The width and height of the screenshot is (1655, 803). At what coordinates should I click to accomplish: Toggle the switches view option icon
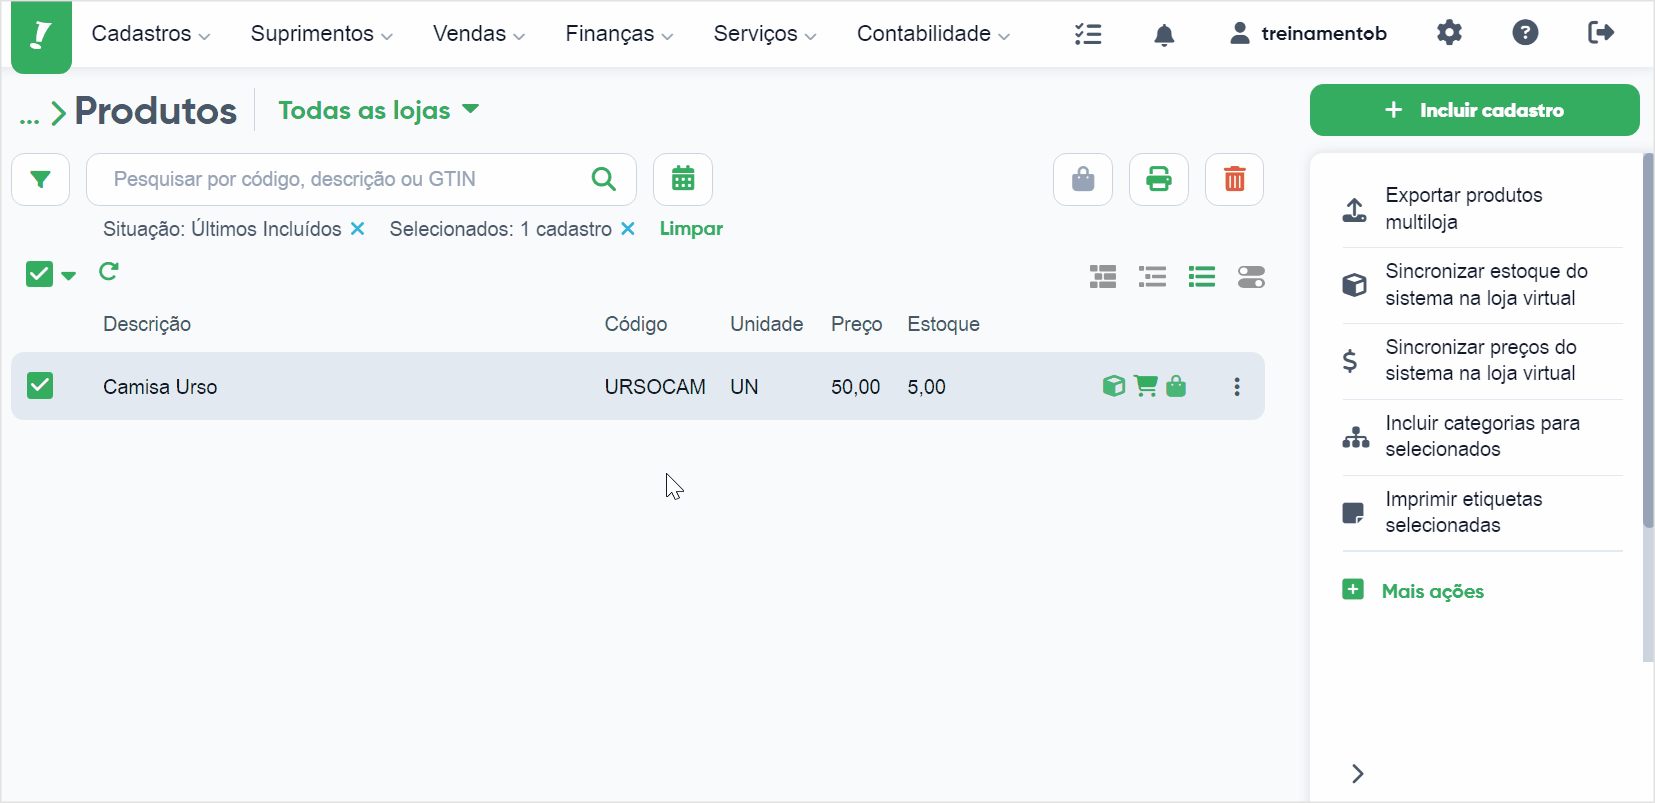1251,277
